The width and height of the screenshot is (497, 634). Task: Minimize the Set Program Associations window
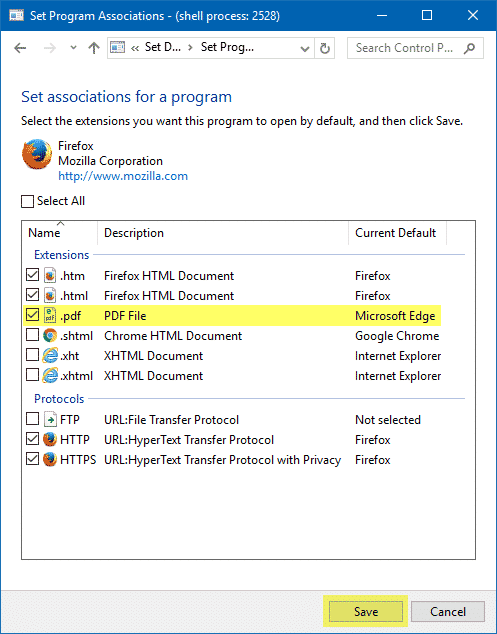(381, 15)
